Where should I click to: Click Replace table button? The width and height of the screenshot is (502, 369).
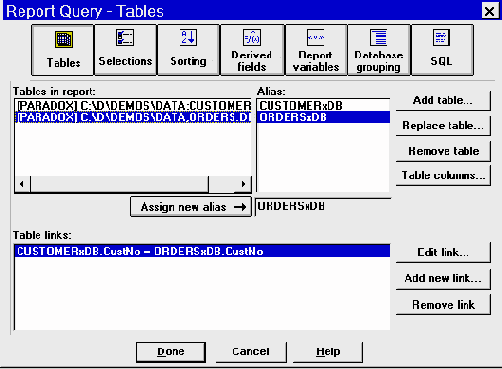coord(443,126)
